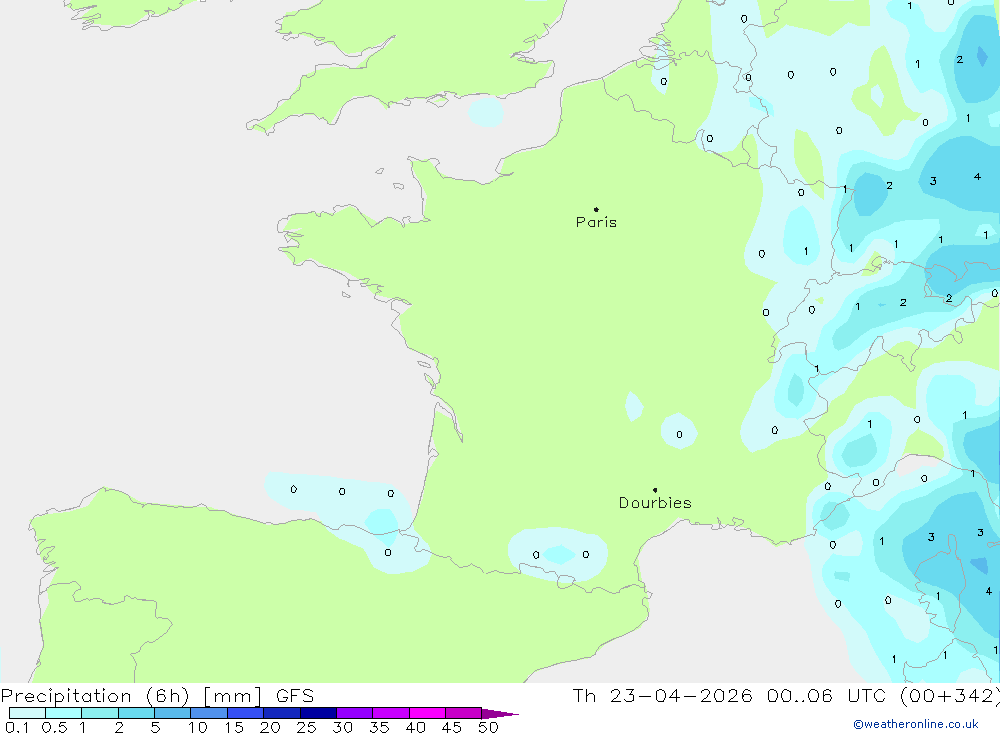The height and width of the screenshot is (733, 1000).
Task: Click the legend label '10'
Action: [x=198, y=727]
